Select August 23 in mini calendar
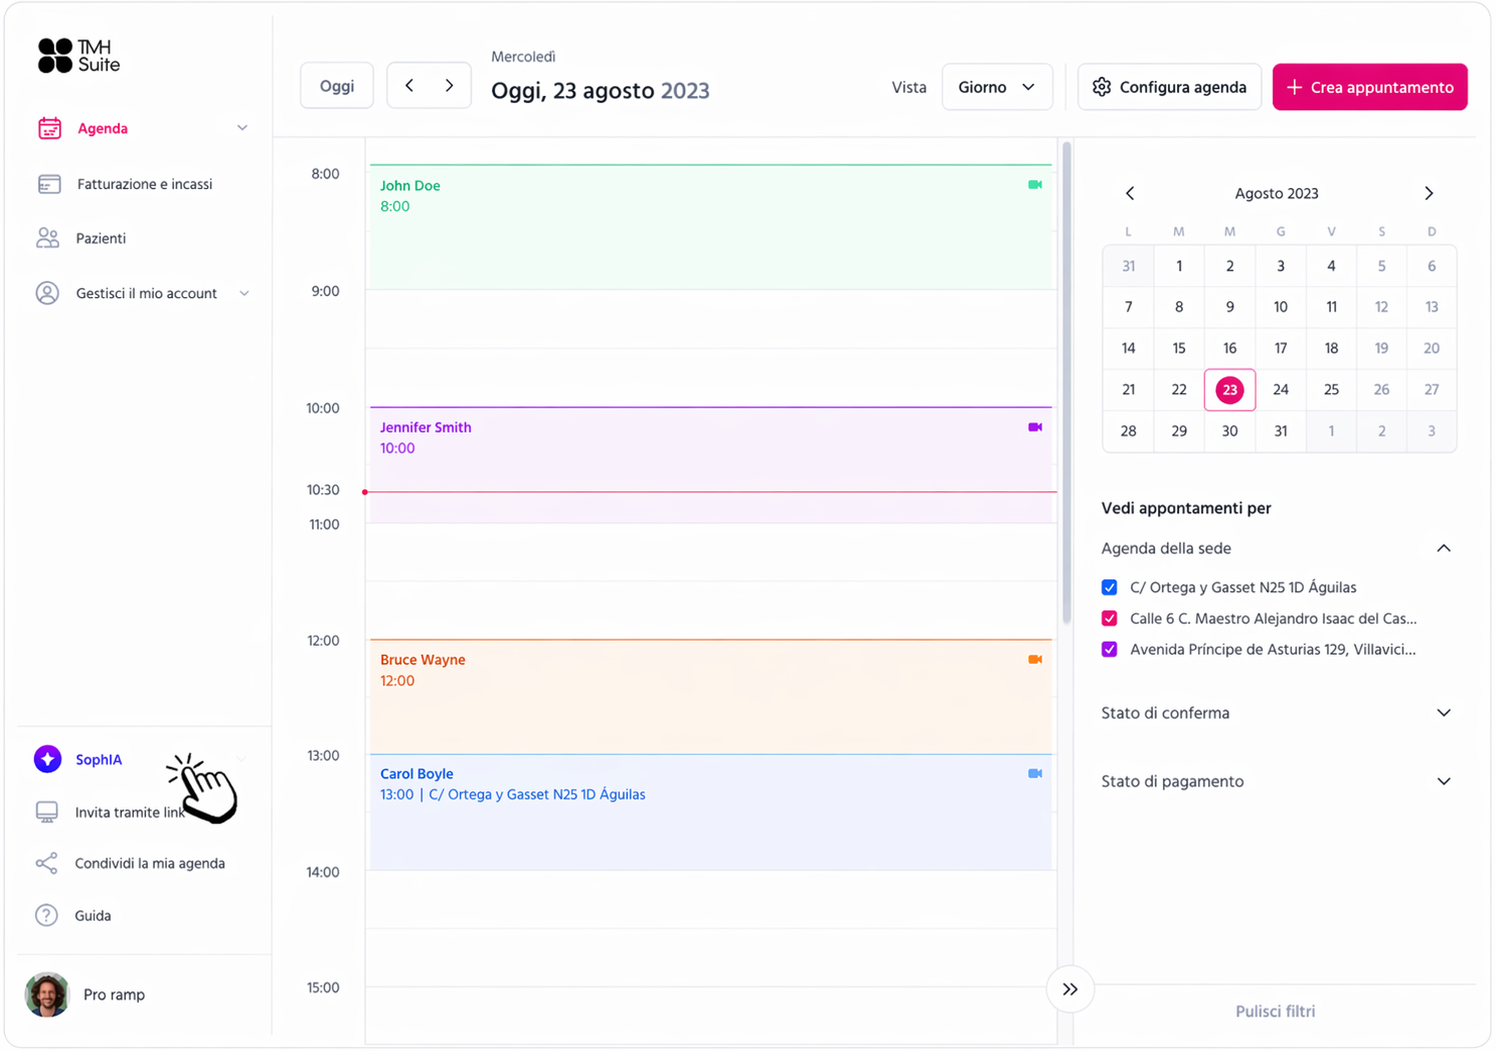This screenshot has height=1051, width=1497. pos(1230,390)
